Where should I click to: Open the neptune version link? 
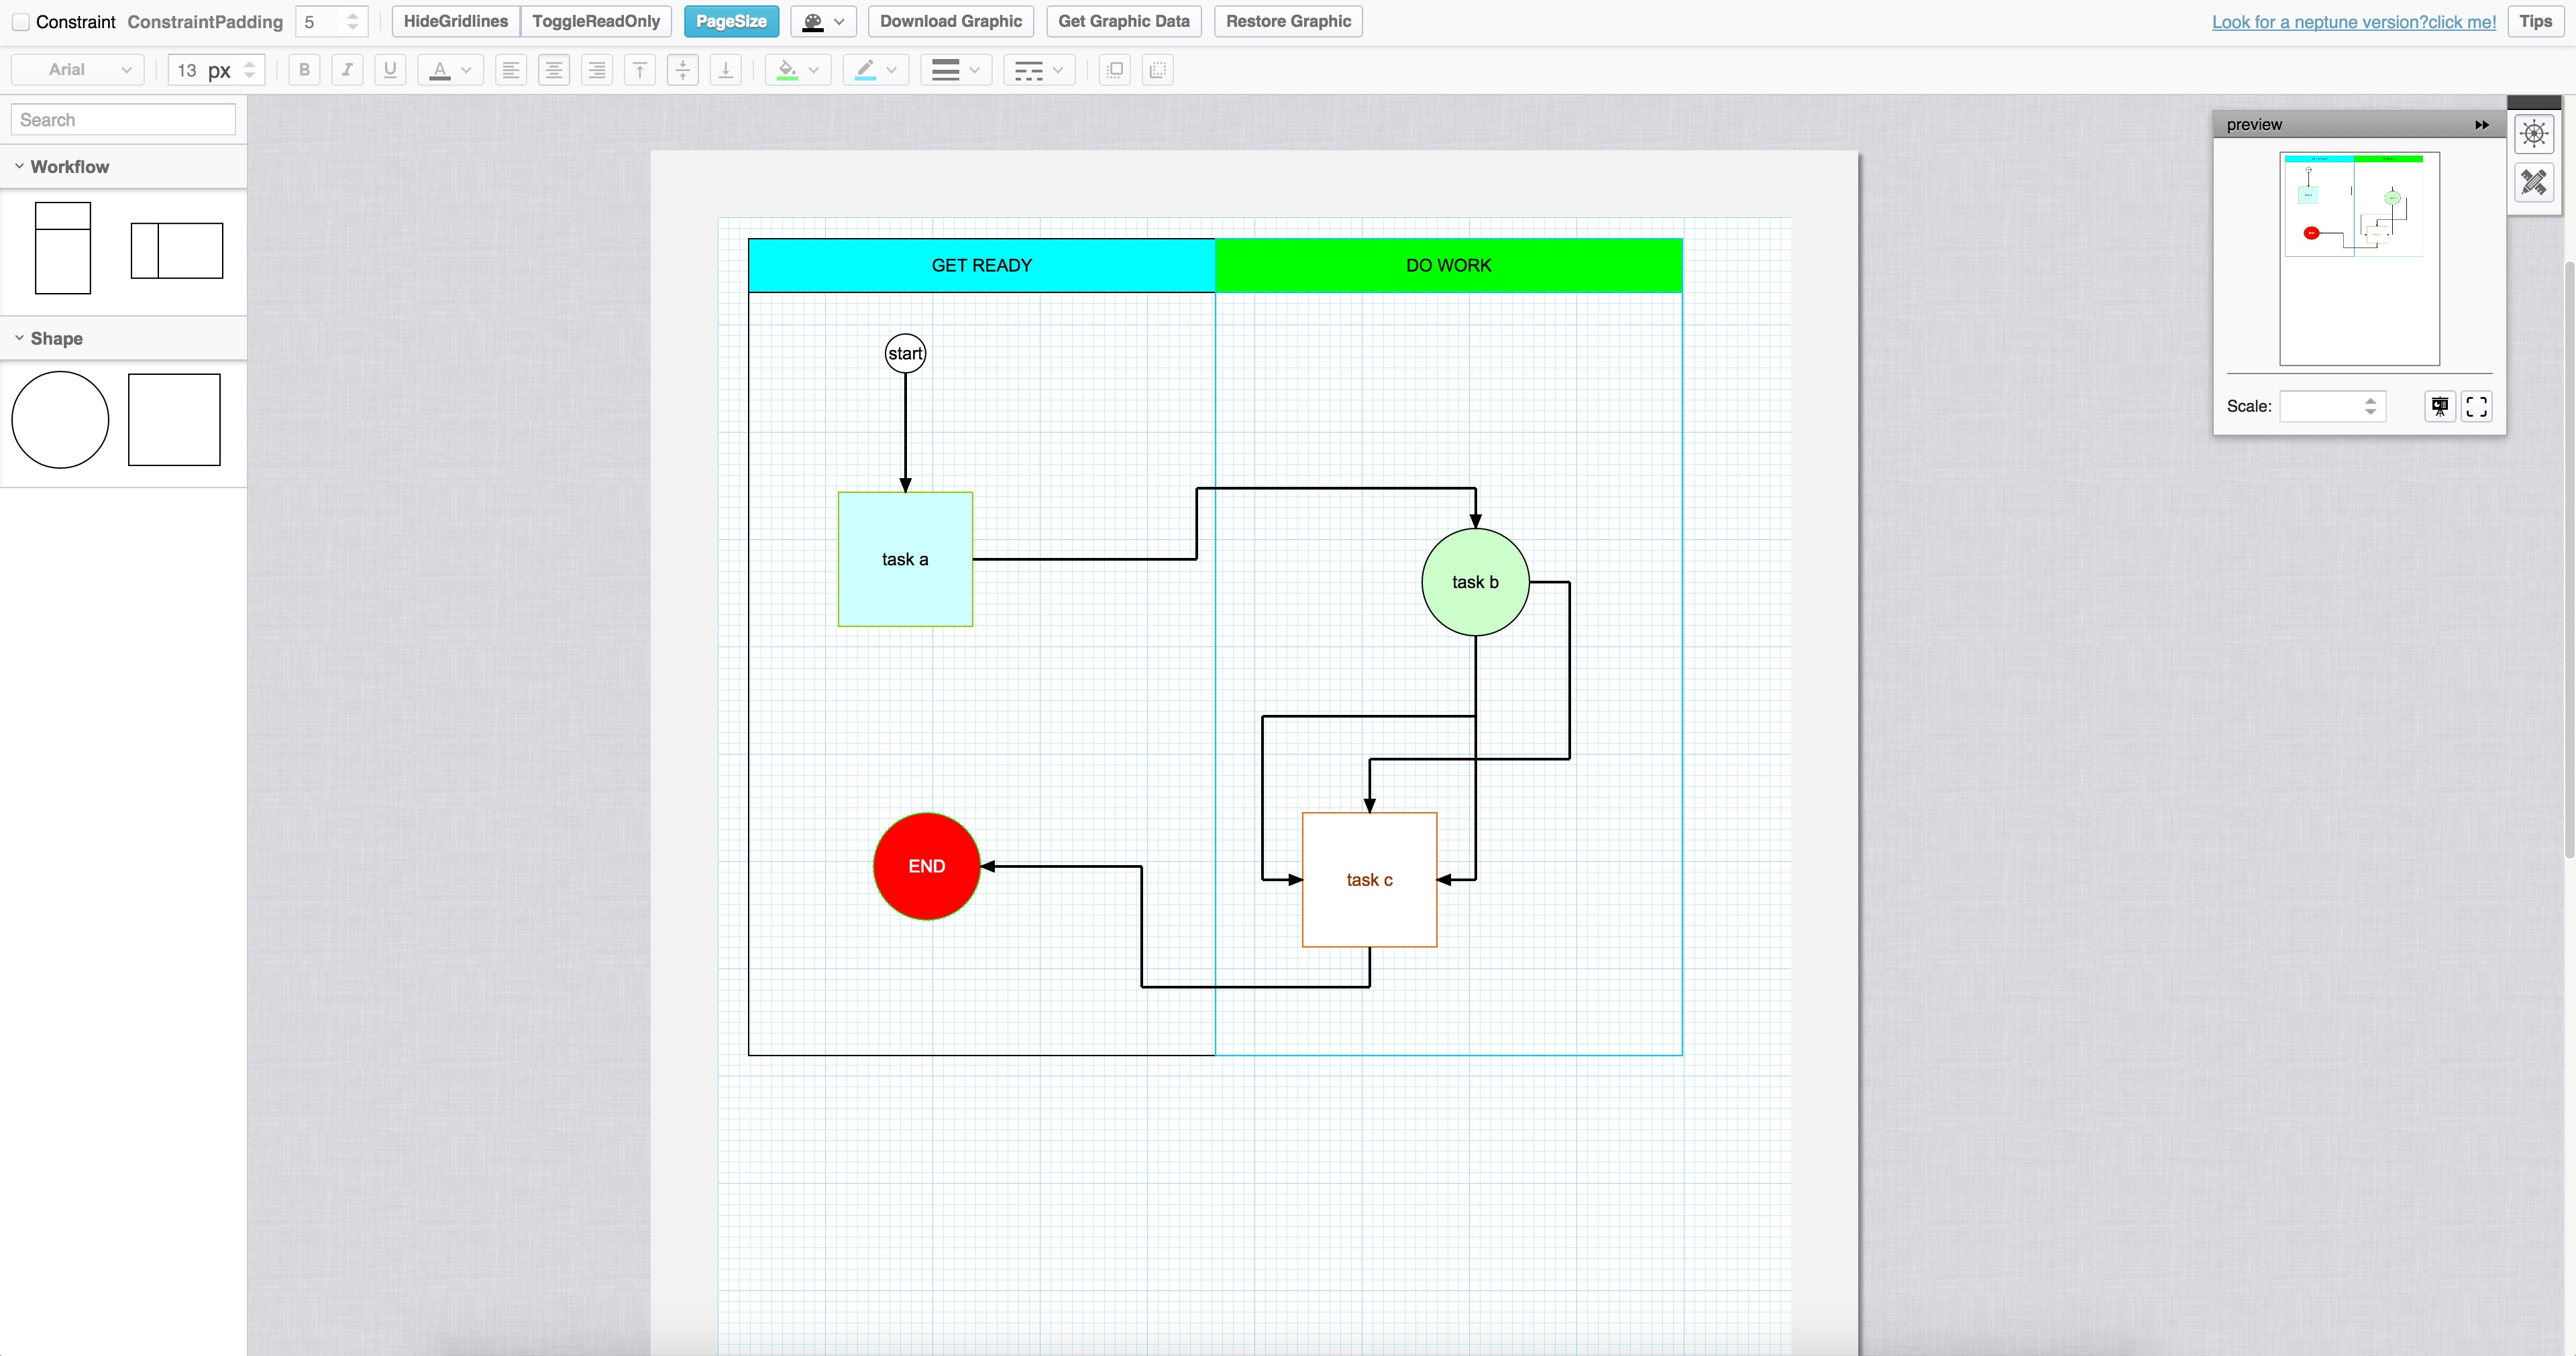pyautogui.click(x=2353, y=22)
